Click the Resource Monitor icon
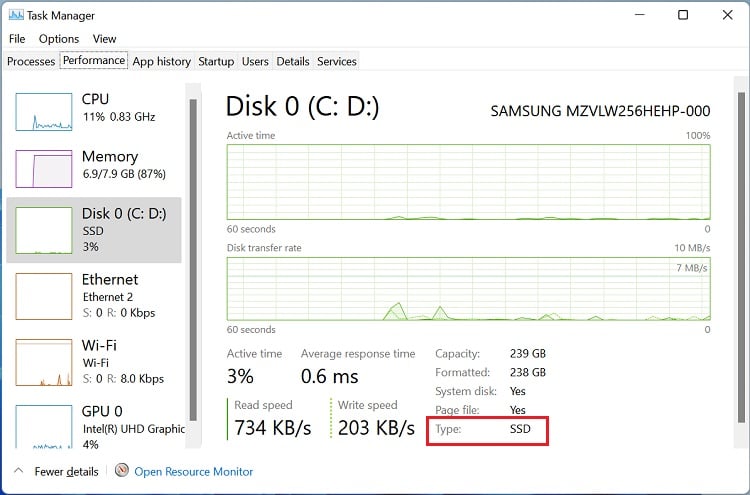The width and height of the screenshot is (750, 495). click(x=122, y=471)
